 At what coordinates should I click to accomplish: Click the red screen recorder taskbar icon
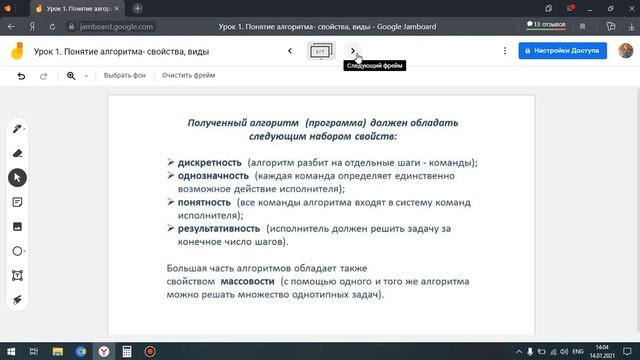pyautogui.click(x=150, y=351)
